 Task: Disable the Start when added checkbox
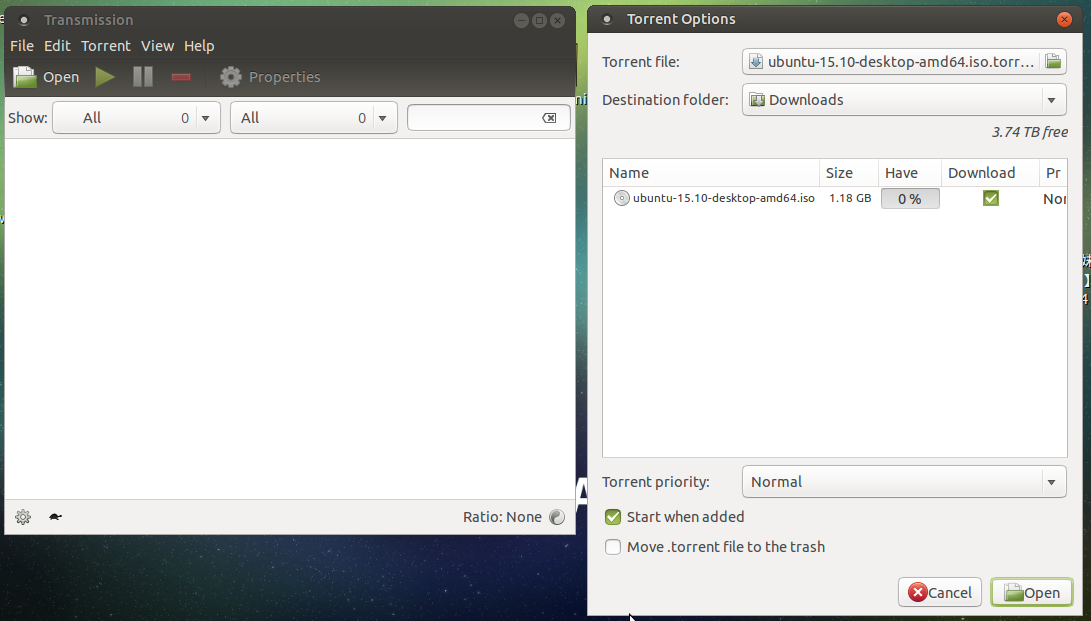coord(612,517)
